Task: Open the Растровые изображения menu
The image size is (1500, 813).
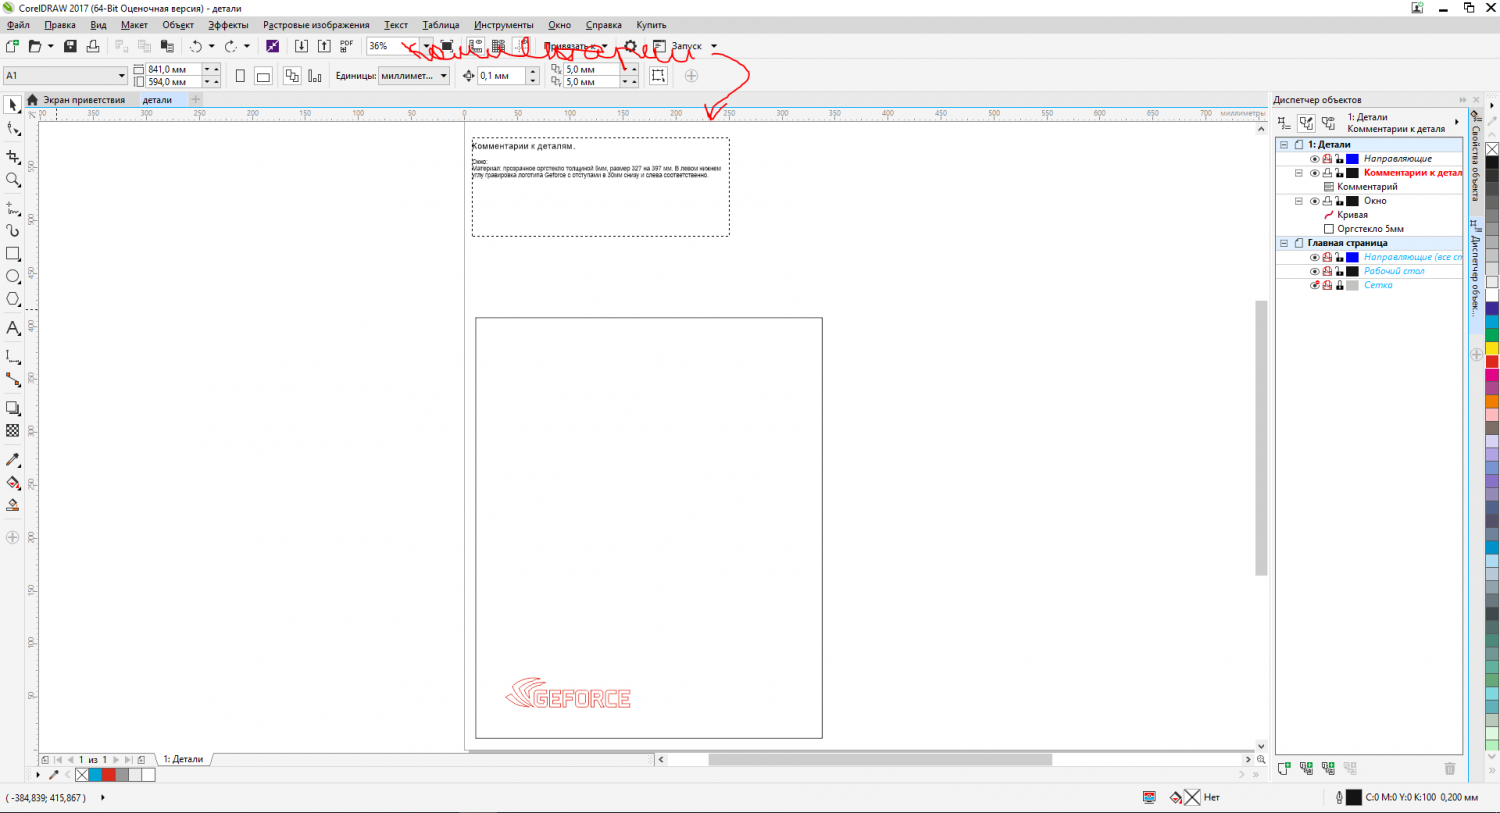Action: click(x=316, y=25)
